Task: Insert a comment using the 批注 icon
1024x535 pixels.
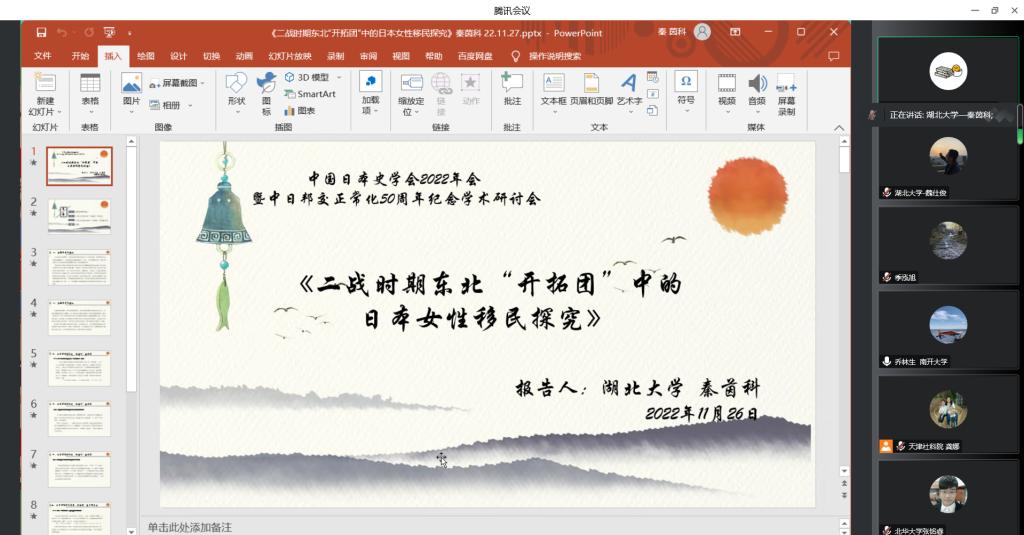Action: pos(512,85)
